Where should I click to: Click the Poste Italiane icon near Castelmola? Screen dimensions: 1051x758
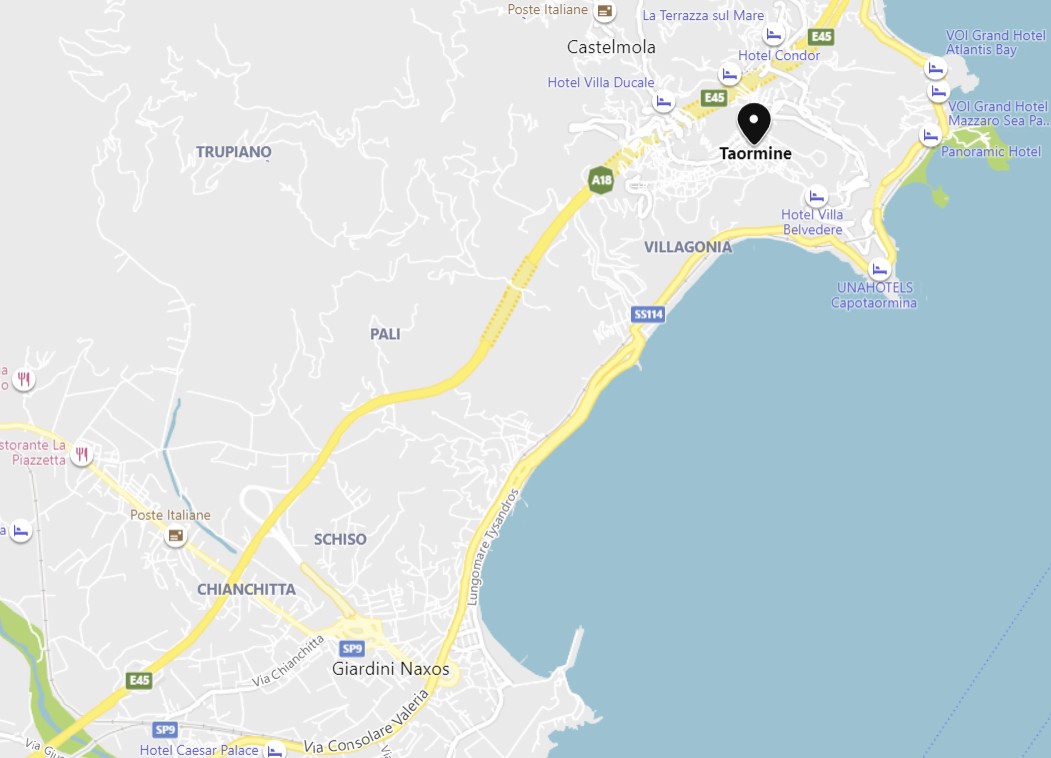(605, 11)
